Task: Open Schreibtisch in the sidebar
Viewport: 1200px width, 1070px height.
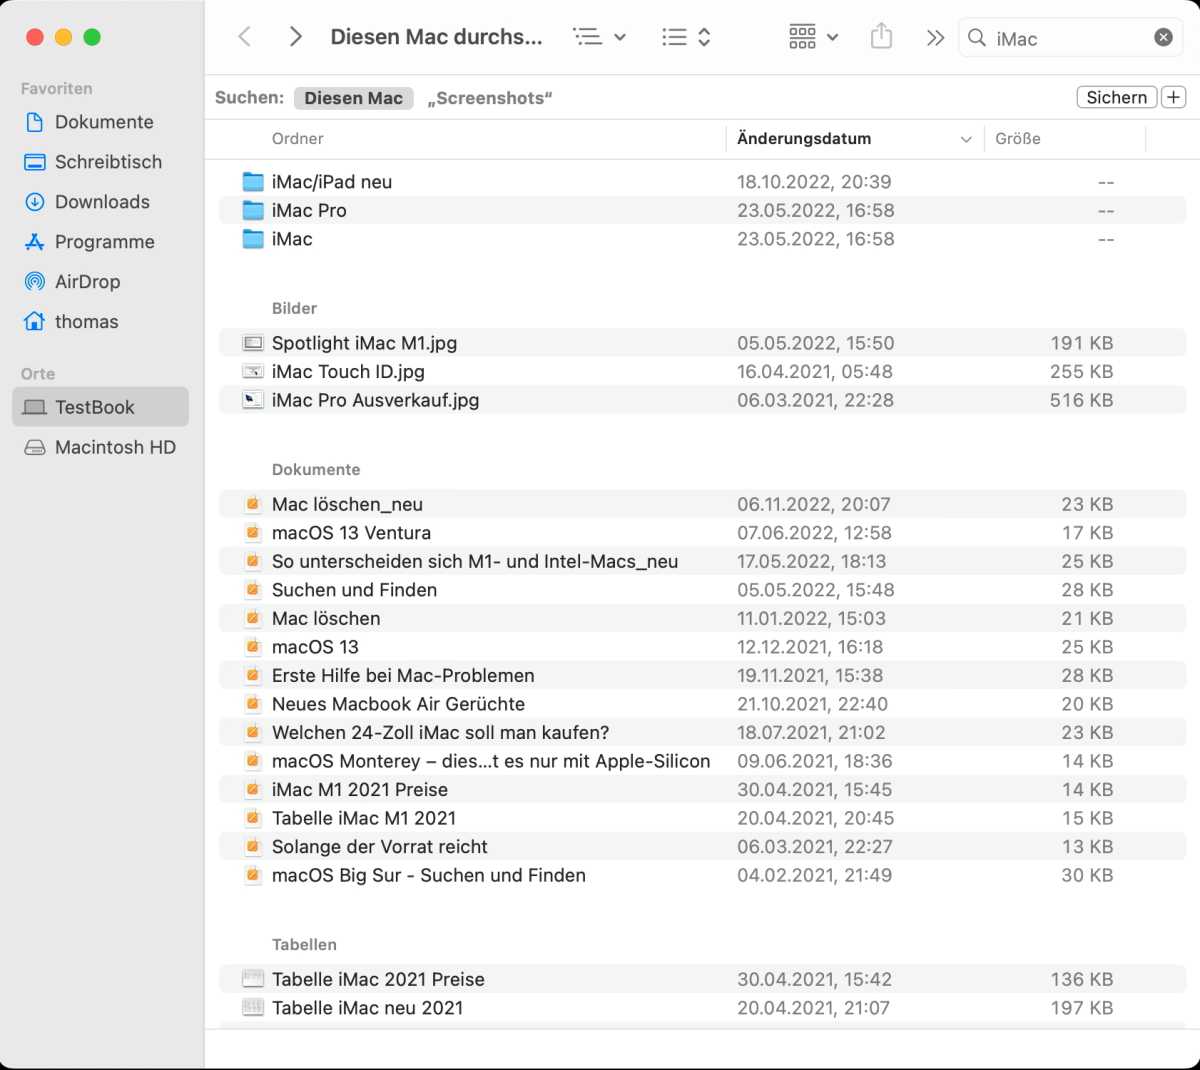Action: click(100, 162)
